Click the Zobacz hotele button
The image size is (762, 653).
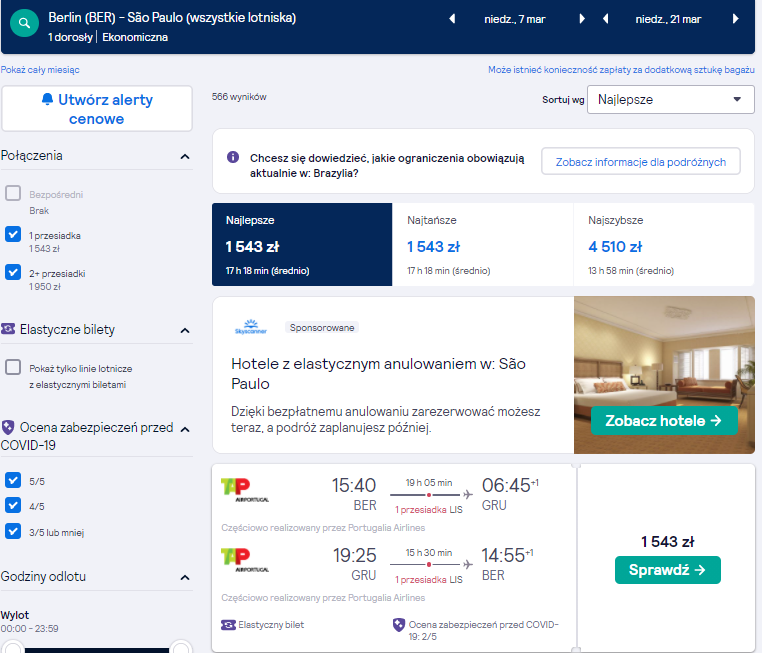pos(664,421)
